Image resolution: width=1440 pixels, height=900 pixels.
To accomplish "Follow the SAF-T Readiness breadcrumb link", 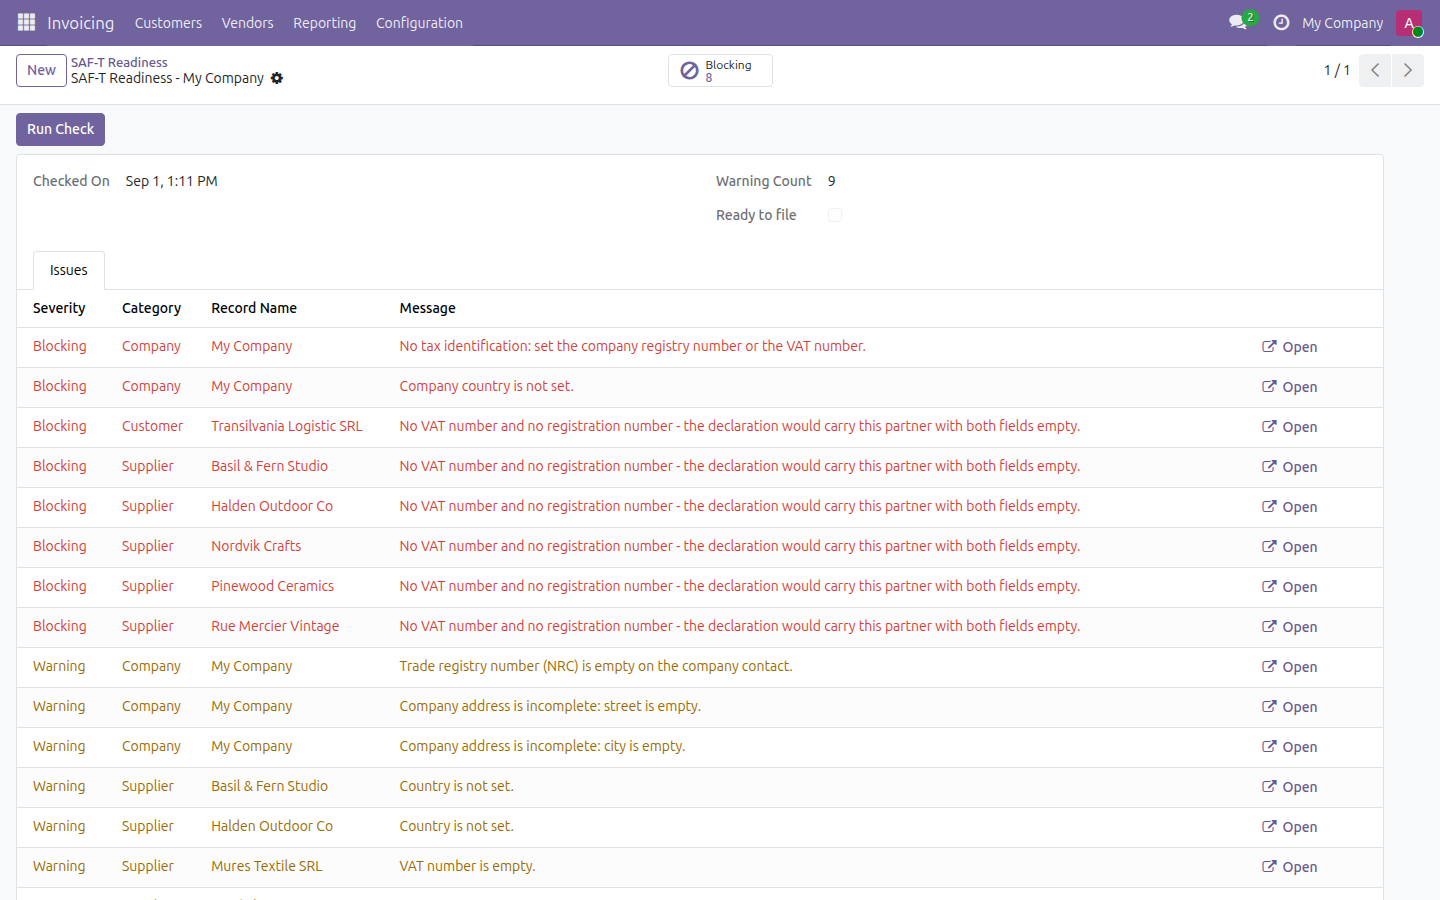I will (119, 62).
